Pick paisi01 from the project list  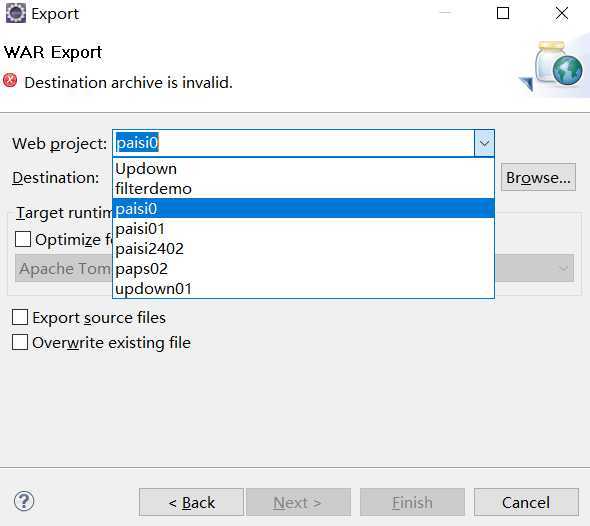point(303,228)
